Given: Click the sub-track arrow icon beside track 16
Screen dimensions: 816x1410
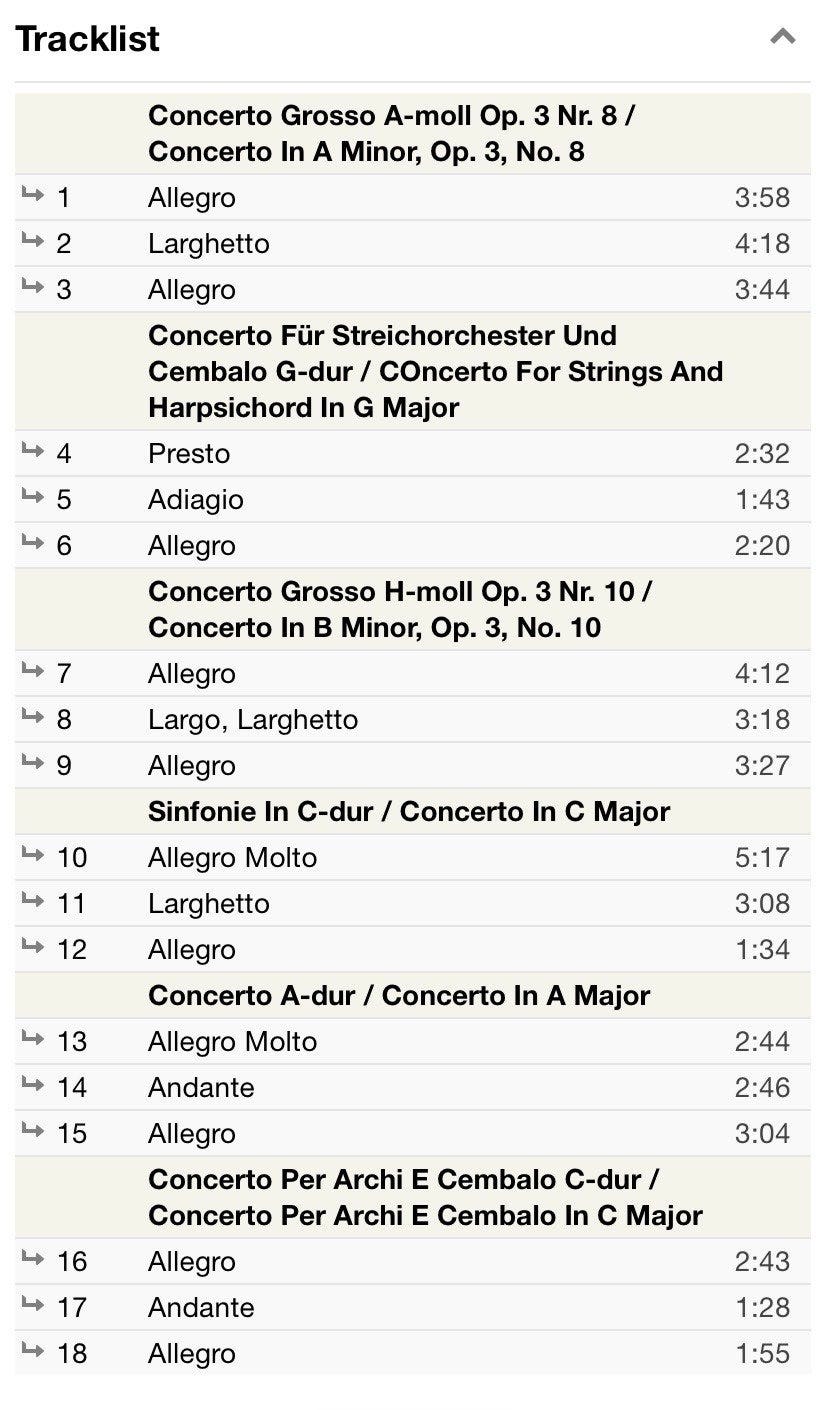Looking at the screenshot, I should [33, 1259].
